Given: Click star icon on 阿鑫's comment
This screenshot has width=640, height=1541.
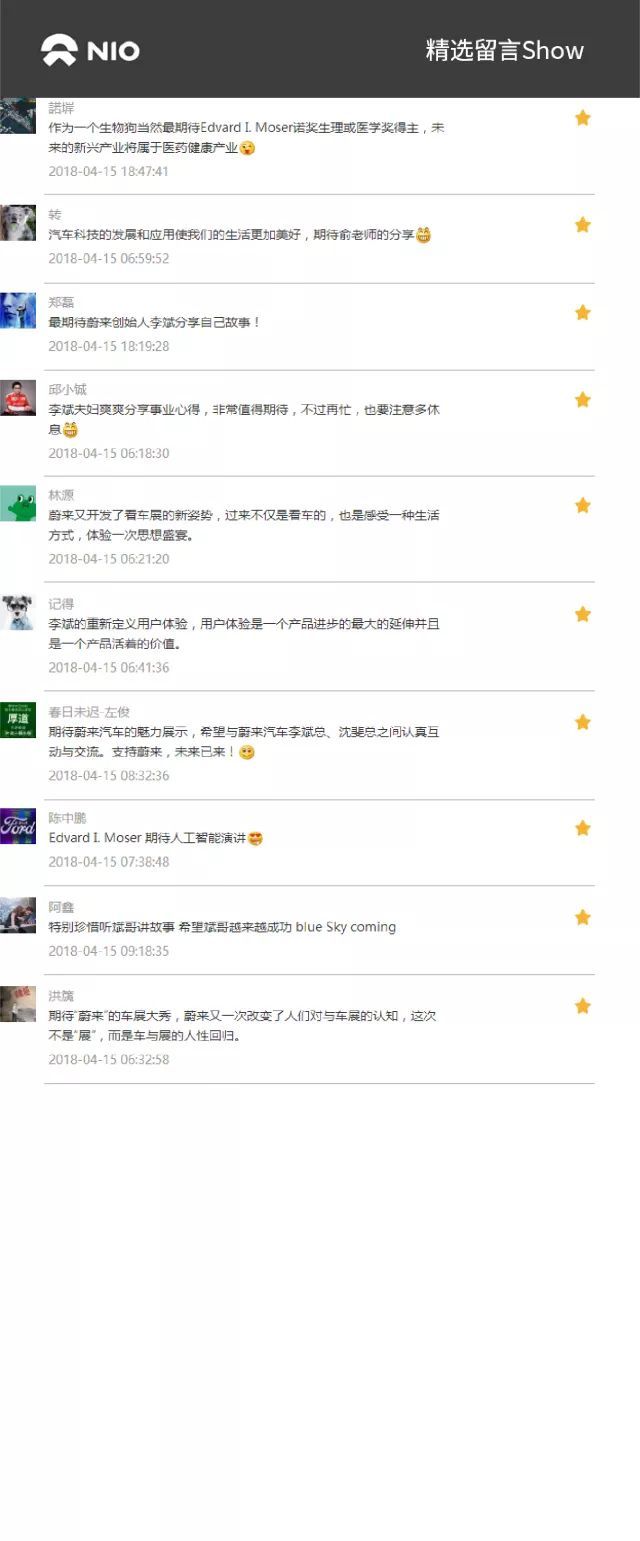Looking at the screenshot, I should [583, 917].
